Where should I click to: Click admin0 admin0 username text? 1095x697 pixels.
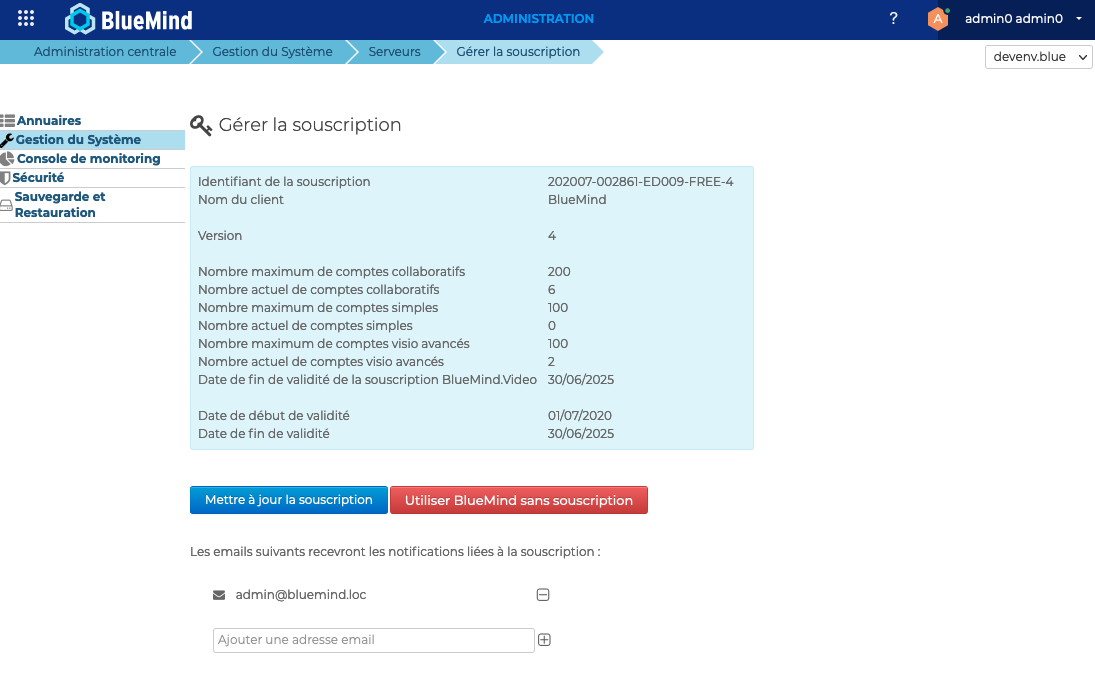coord(1014,19)
